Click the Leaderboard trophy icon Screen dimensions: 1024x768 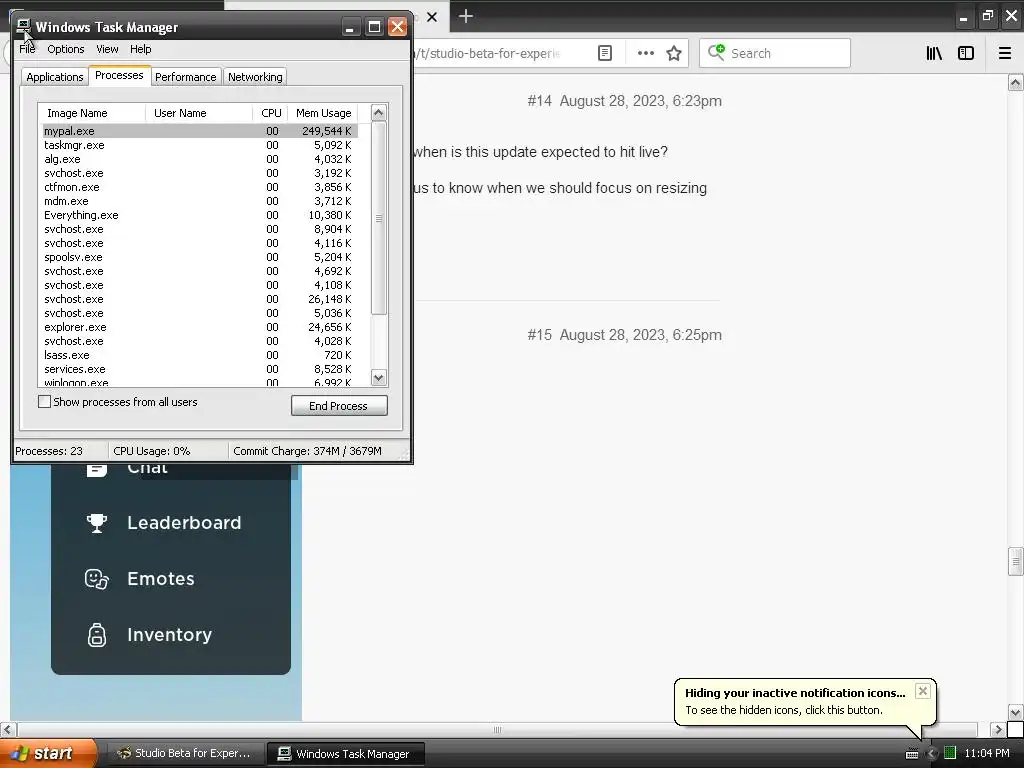point(97,522)
